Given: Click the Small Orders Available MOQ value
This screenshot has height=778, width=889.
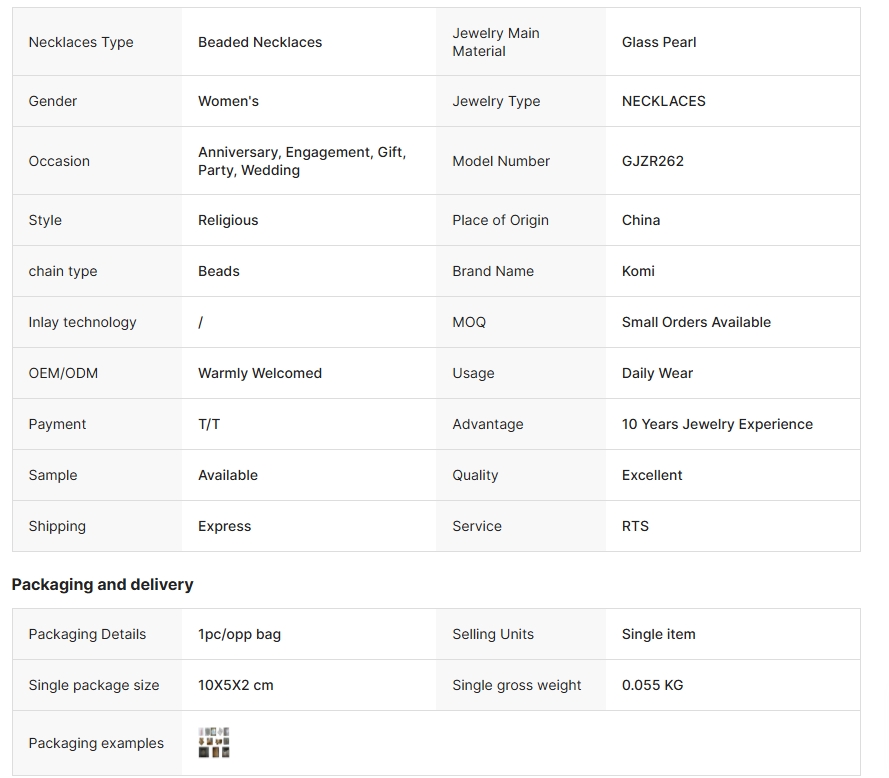Looking at the screenshot, I should click(x=696, y=322).
